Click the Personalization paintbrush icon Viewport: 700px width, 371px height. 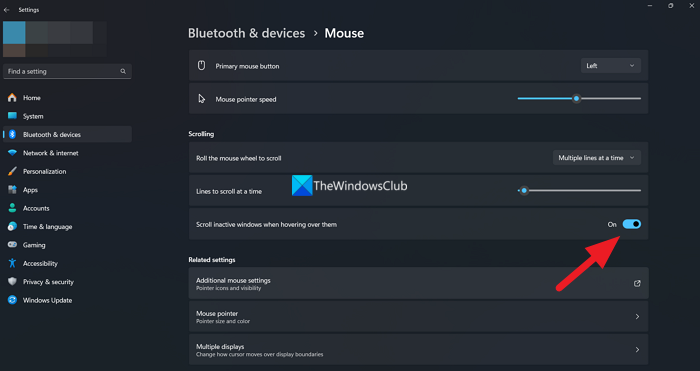(x=12, y=171)
